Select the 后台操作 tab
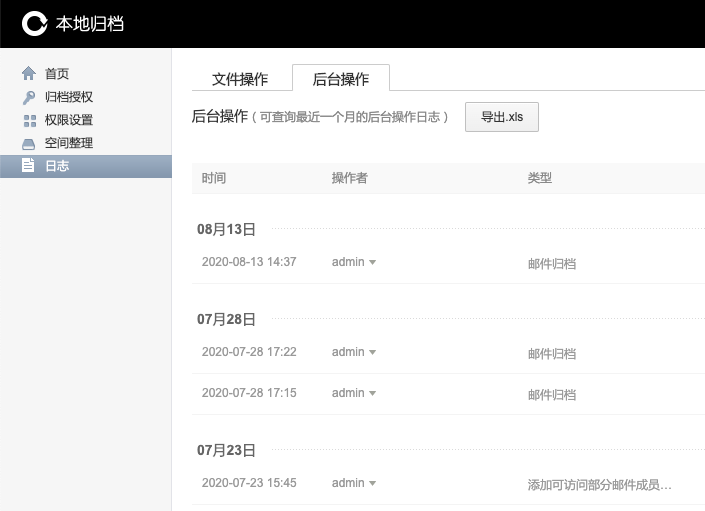This screenshot has height=511, width=705. [x=341, y=79]
